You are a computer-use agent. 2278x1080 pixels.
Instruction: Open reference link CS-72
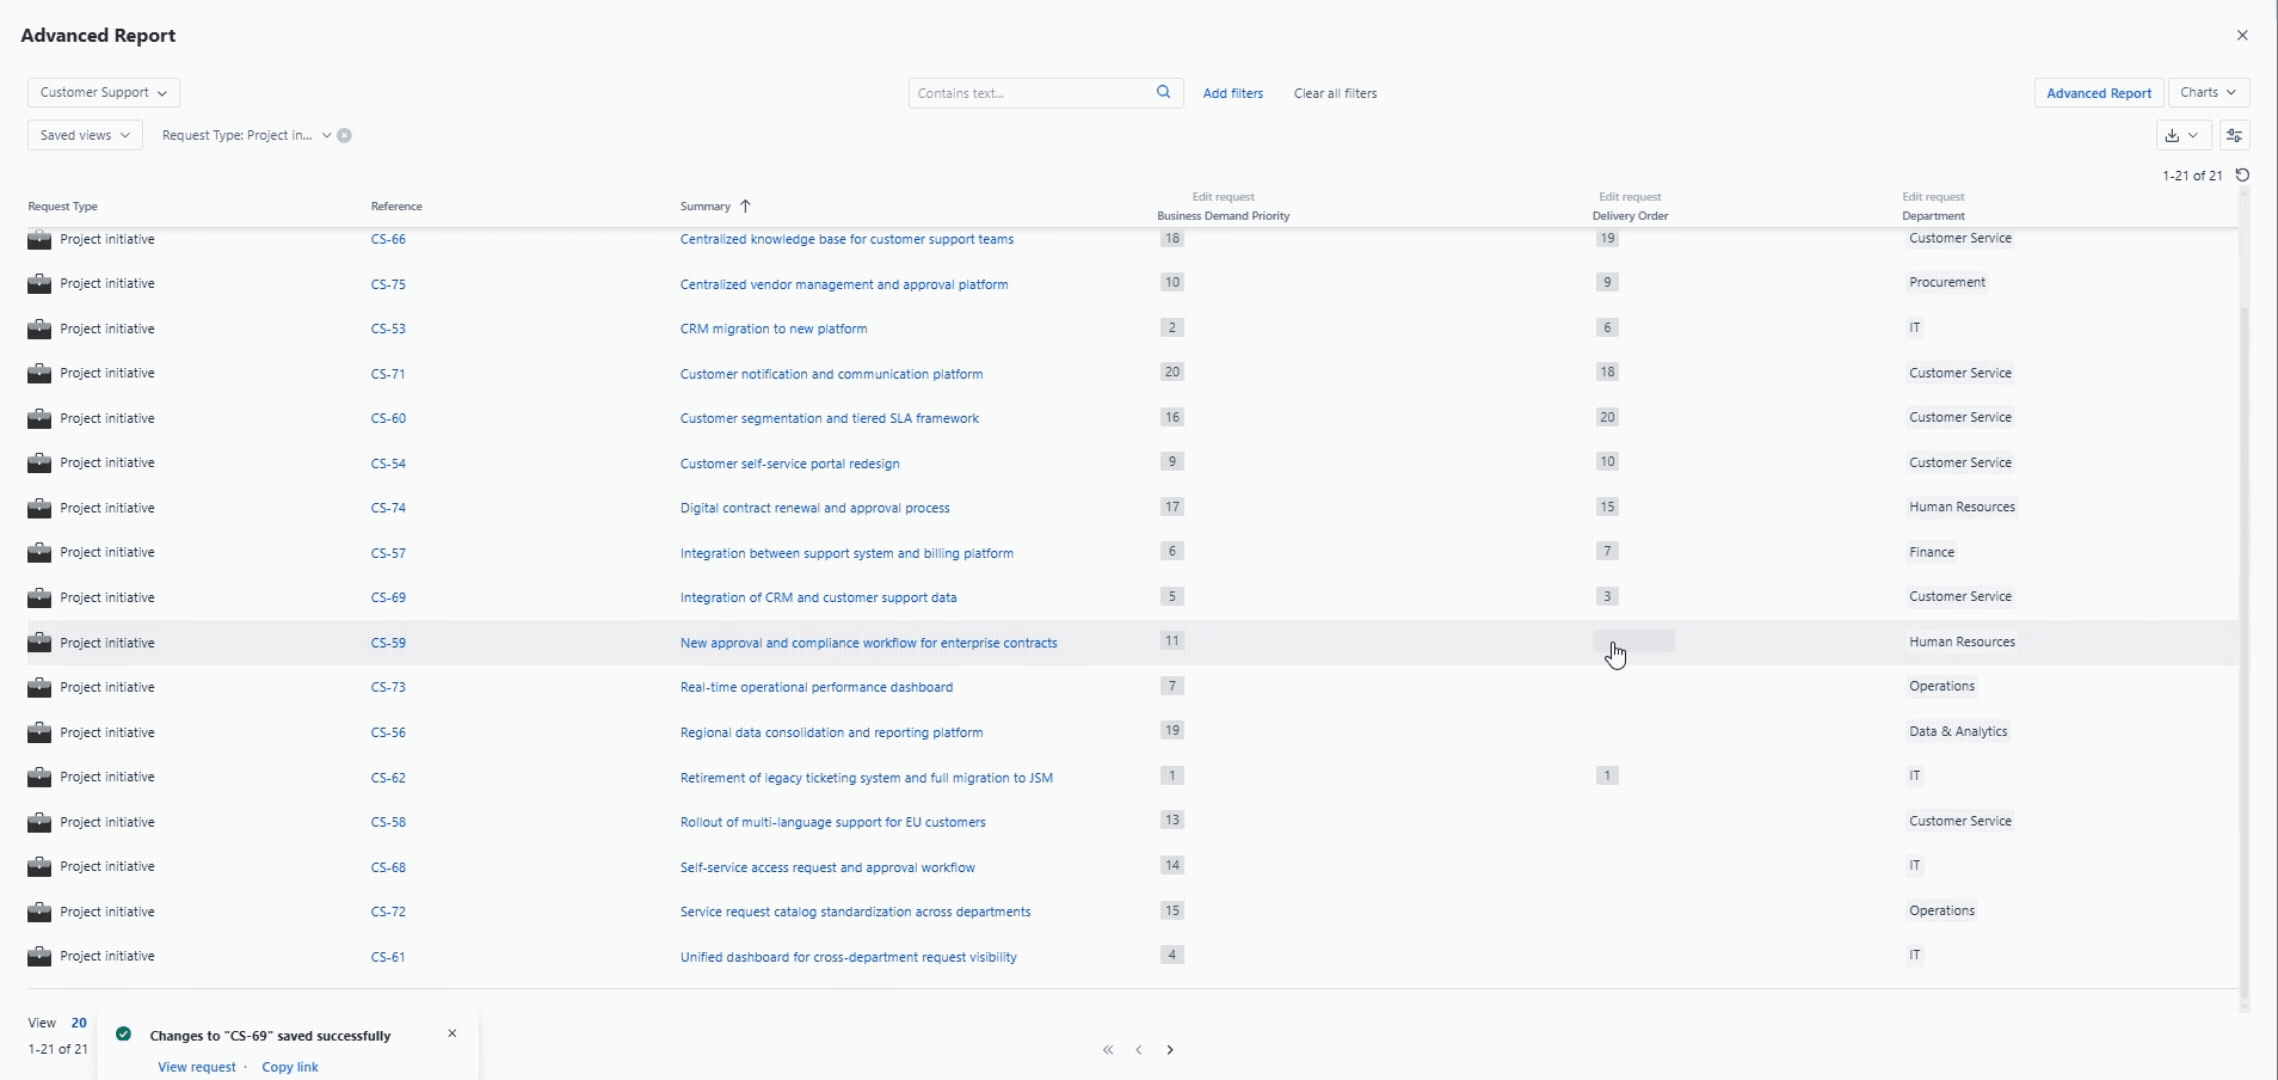pyautogui.click(x=388, y=912)
